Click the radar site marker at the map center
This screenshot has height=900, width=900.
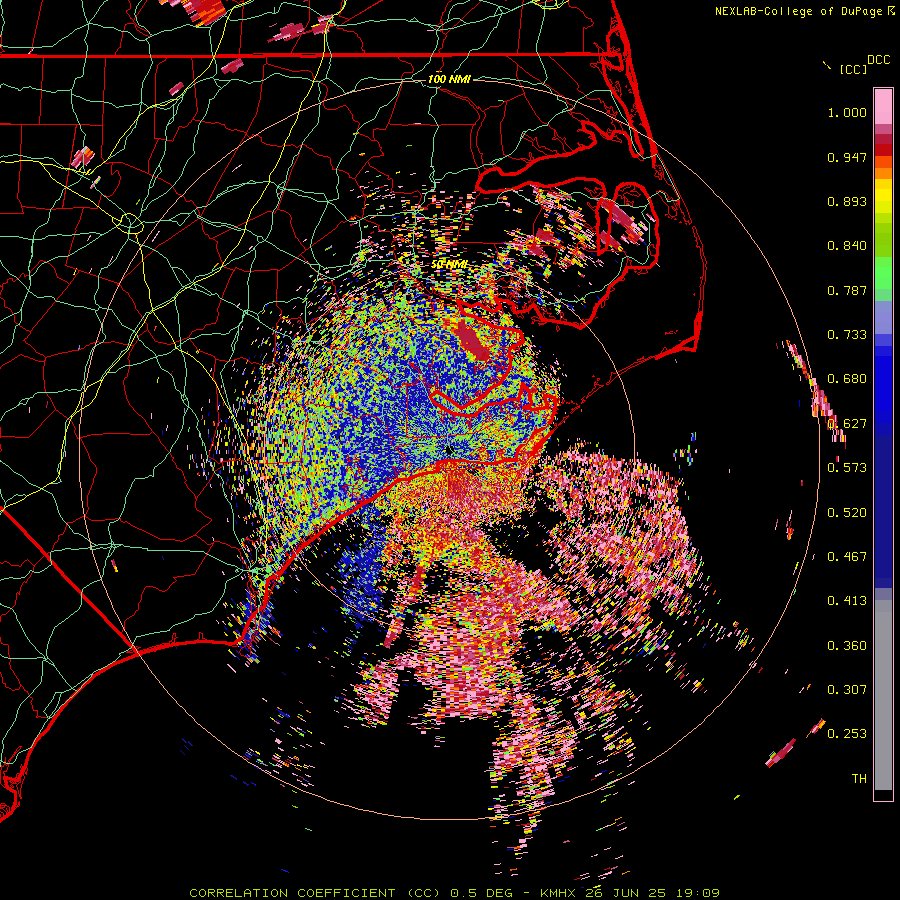[448, 451]
